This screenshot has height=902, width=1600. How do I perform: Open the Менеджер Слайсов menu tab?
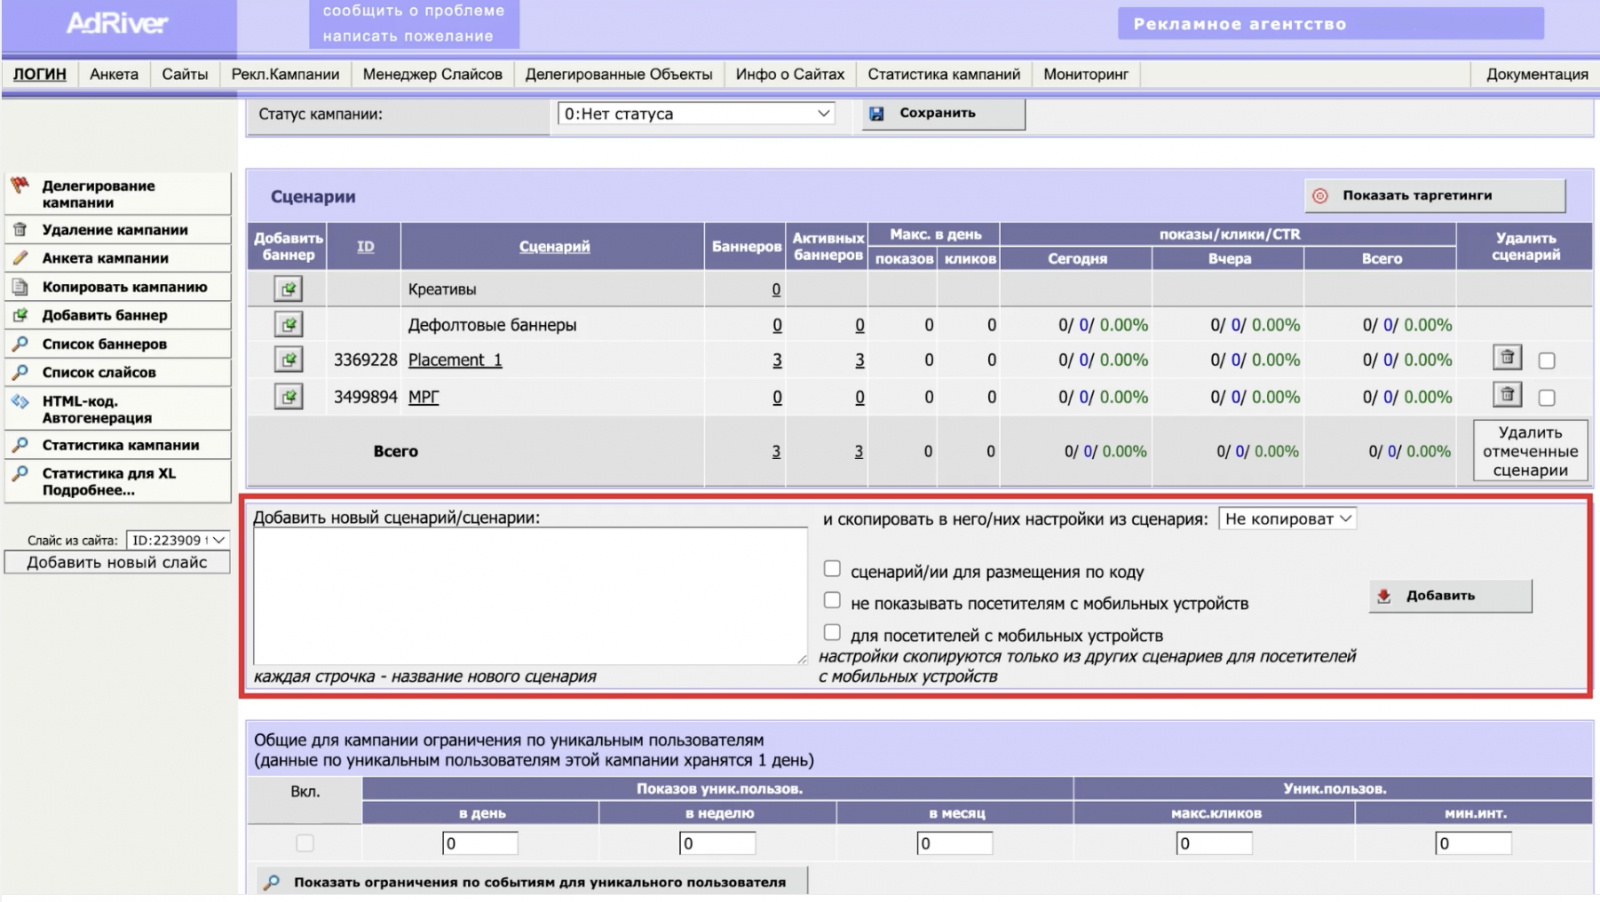click(x=432, y=74)
